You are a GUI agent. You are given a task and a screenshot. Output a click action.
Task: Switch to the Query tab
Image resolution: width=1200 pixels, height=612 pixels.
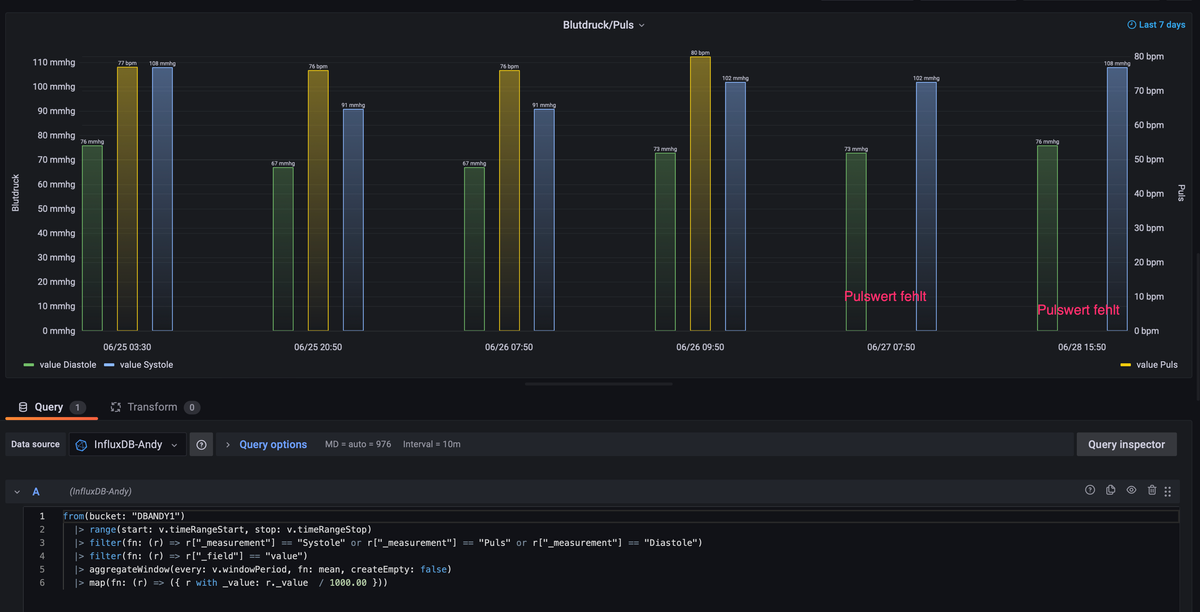pos(49,407)
